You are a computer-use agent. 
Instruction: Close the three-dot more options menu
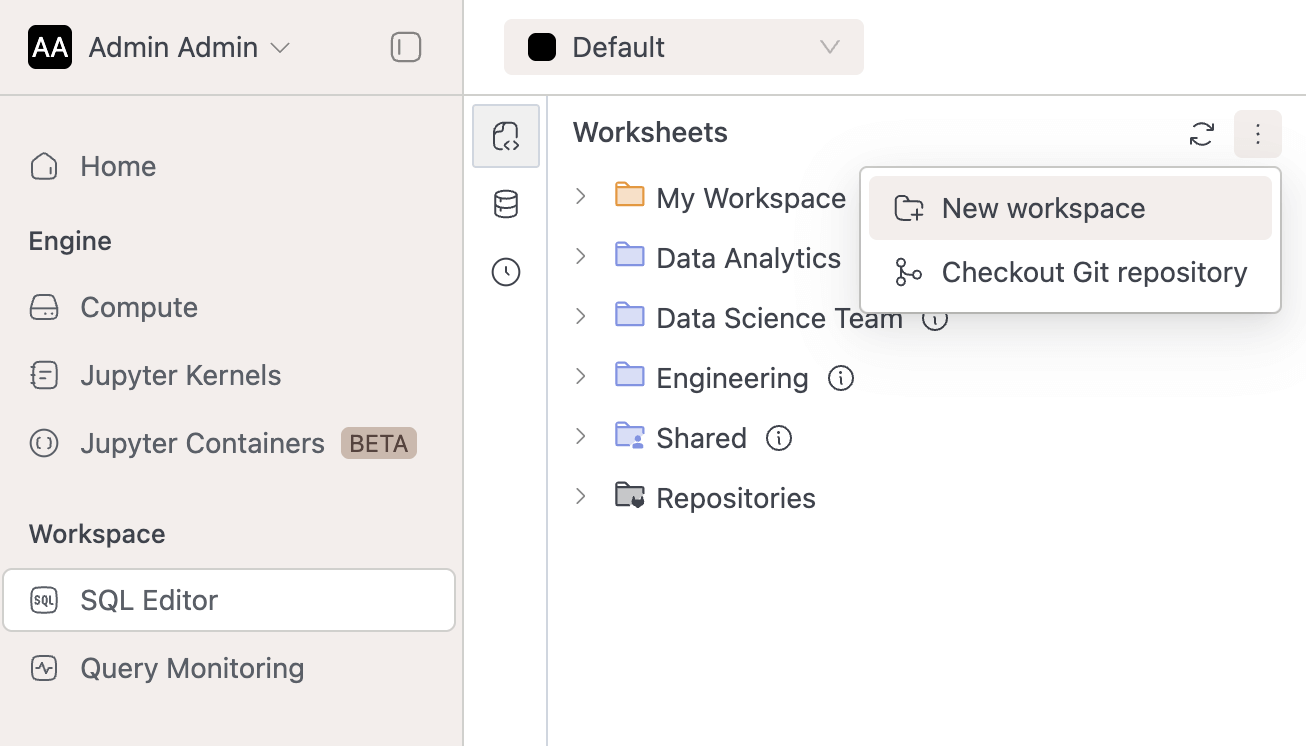1258,134
